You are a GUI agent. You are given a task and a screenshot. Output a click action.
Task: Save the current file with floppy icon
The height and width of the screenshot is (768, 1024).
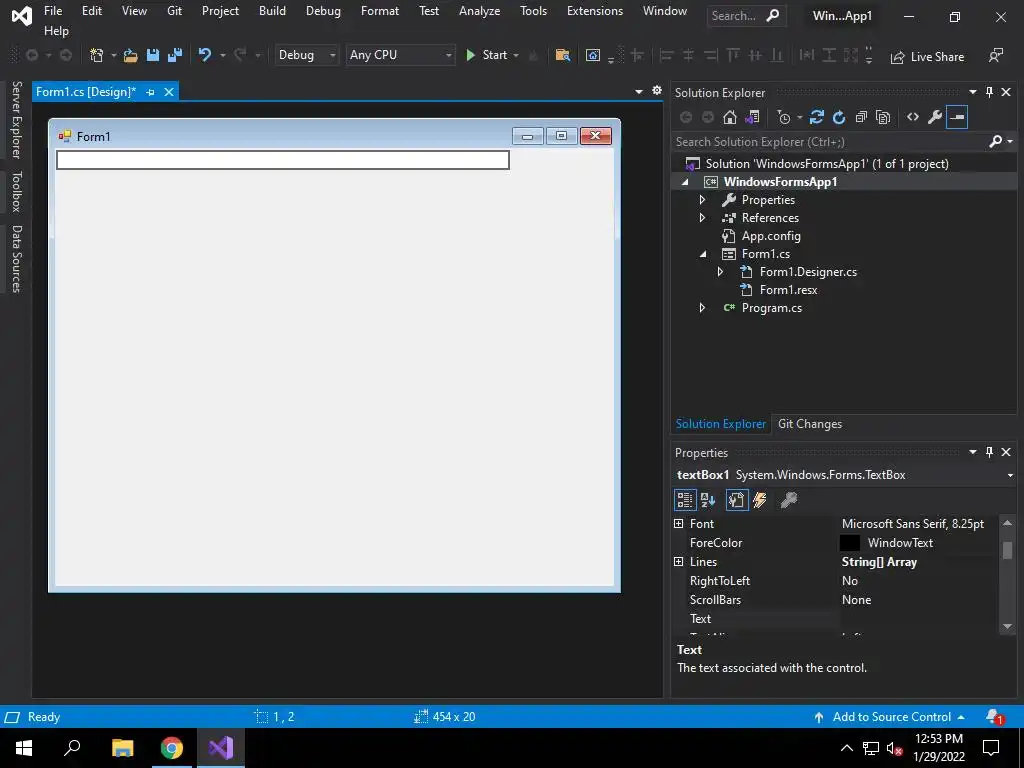tap(152, 56)
